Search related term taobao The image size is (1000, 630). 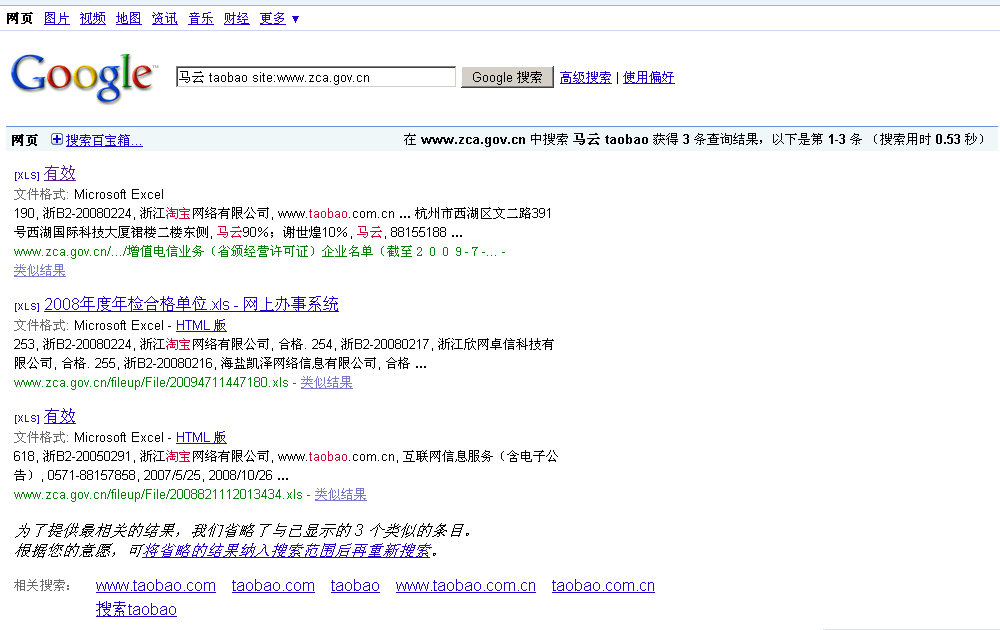(355, 585)
